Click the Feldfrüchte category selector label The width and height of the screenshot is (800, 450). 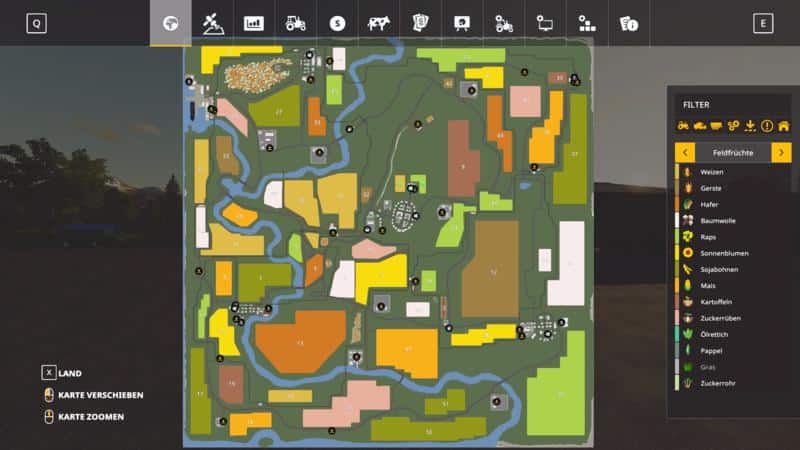[733, 152]
